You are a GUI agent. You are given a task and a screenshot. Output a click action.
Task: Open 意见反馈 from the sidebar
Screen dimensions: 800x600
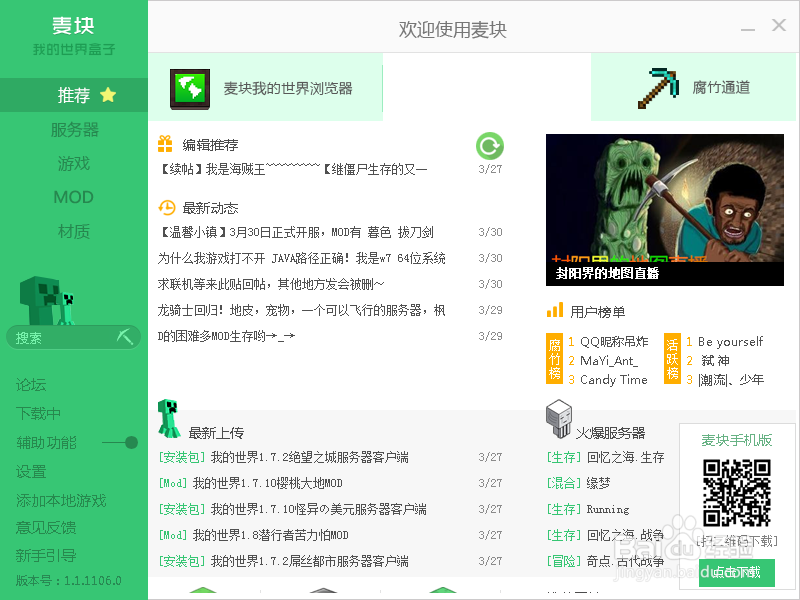click(x=49, y=530)
